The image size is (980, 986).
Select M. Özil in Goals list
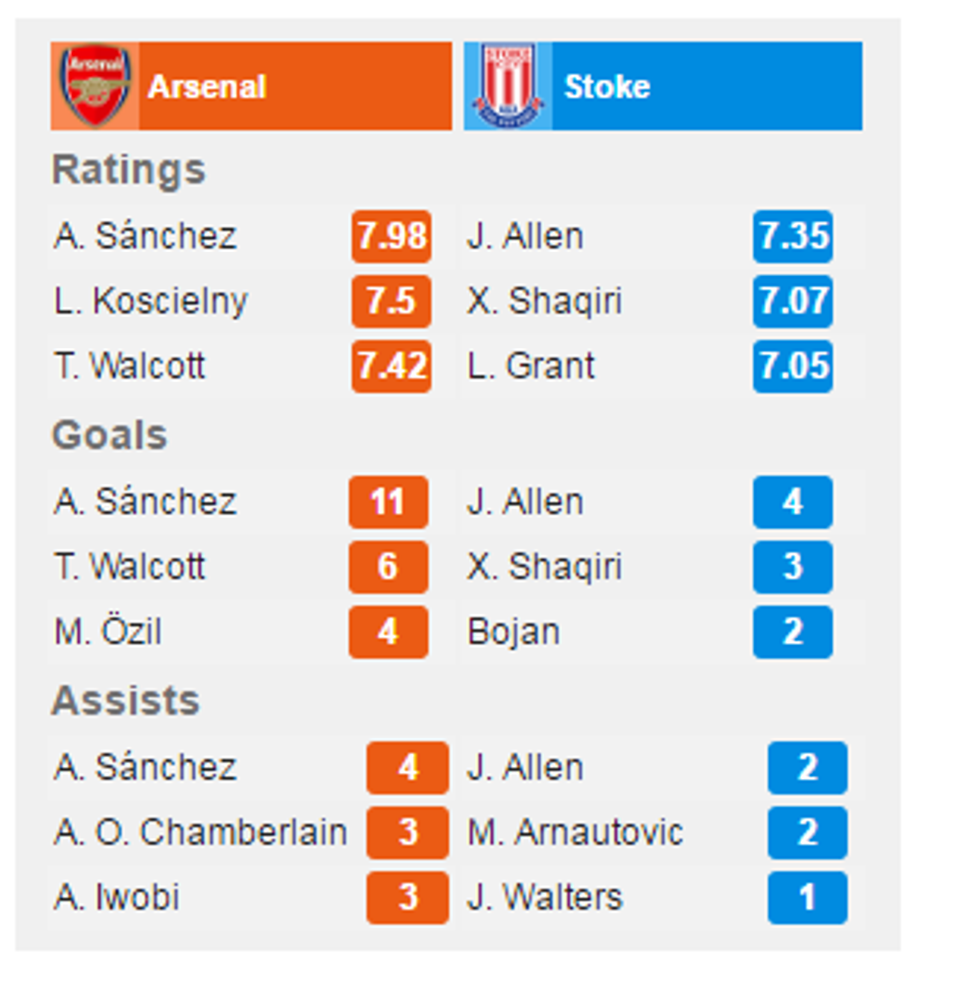coord(108,632)
